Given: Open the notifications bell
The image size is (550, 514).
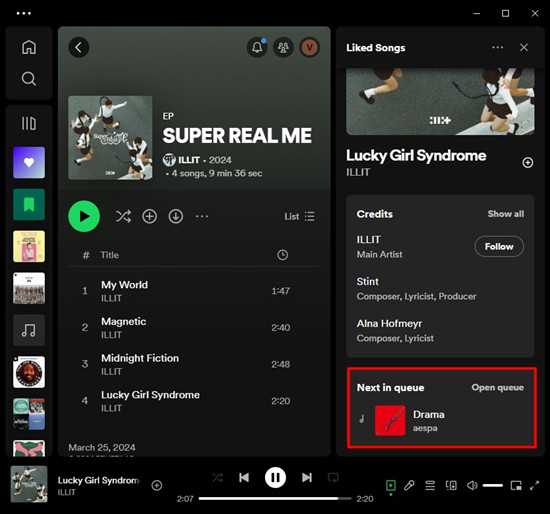Looking at the screenshot, I should tap(257, 47).
